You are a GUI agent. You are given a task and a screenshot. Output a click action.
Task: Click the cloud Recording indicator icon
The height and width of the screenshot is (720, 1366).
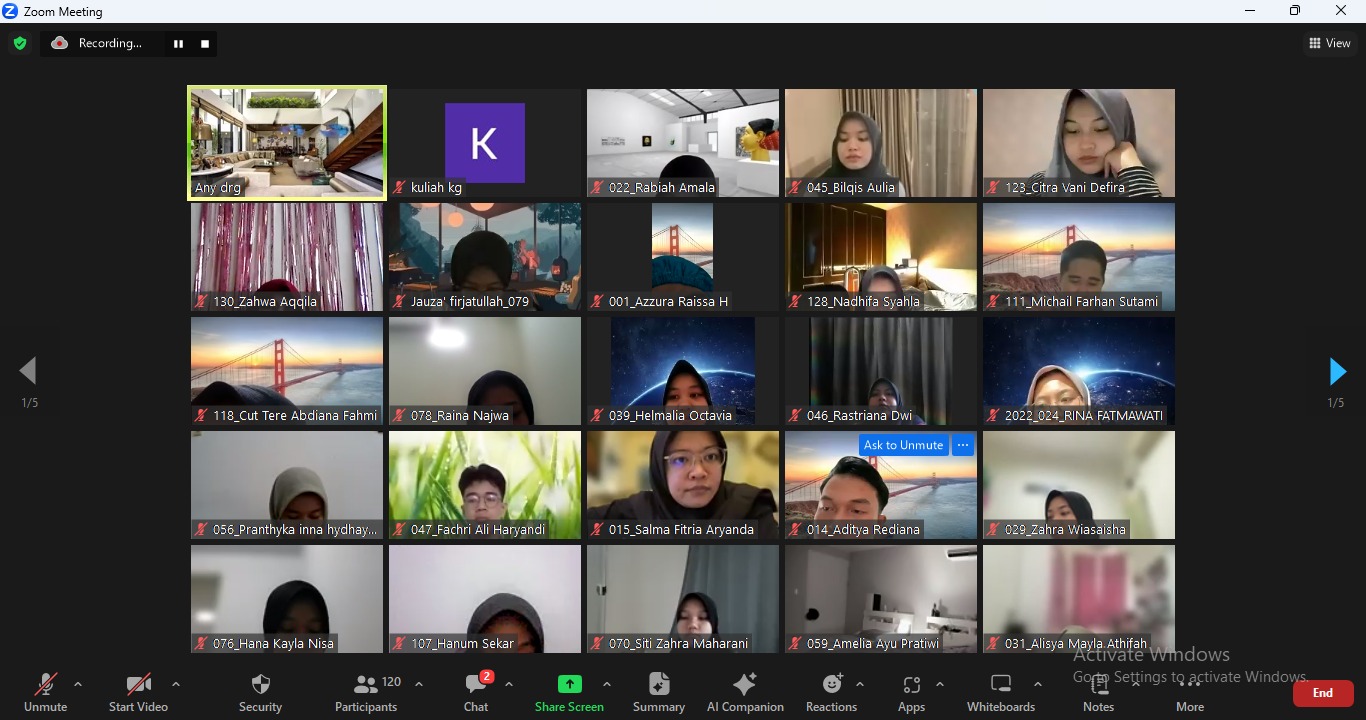tap(60, 43)
